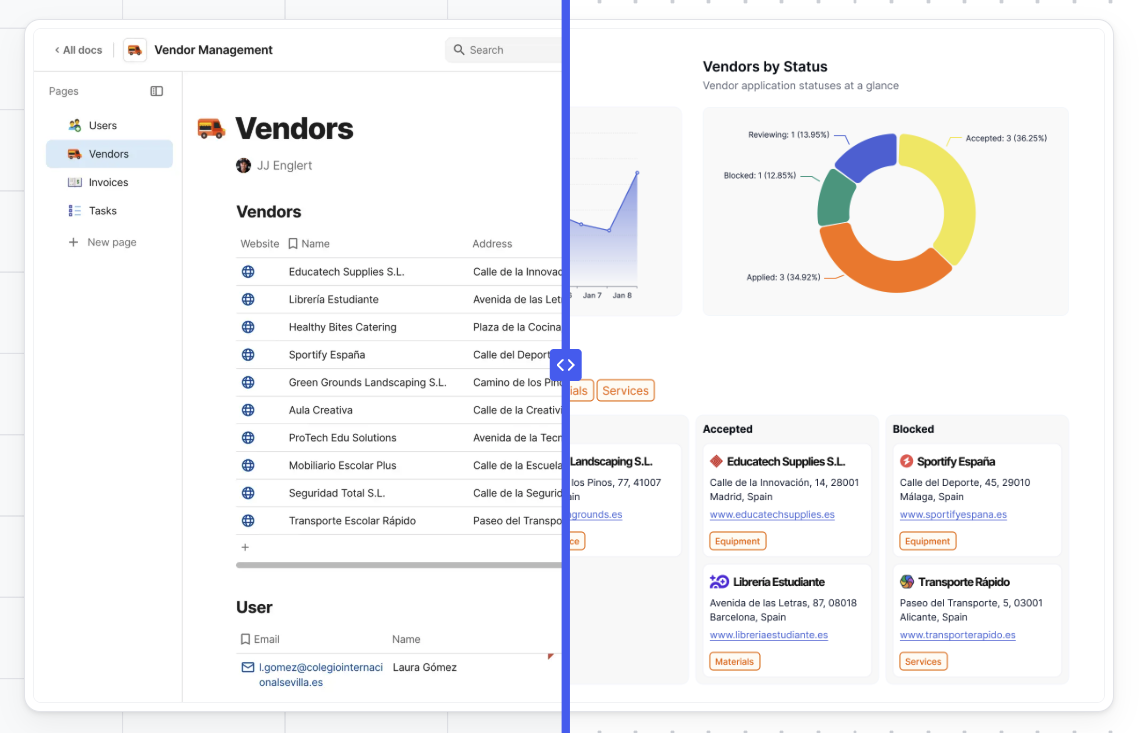This screenshot has height=733, width=1139.
Task: Go back to All docs
Action: click(78, 50)
